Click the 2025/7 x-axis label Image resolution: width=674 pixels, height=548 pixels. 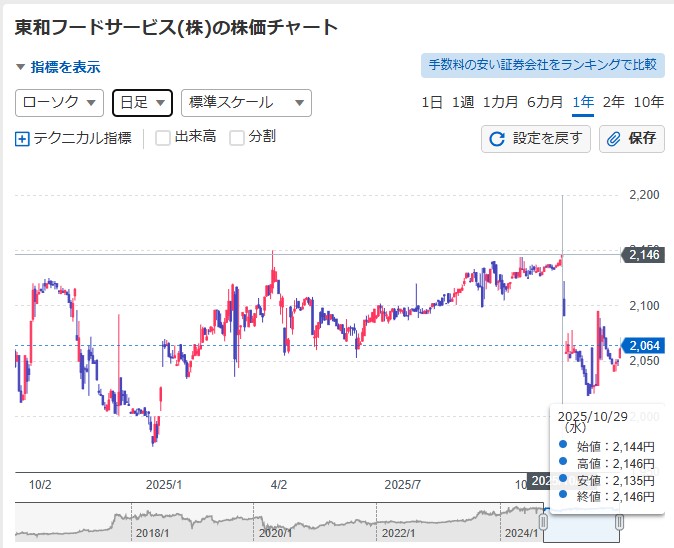[402, 485]
